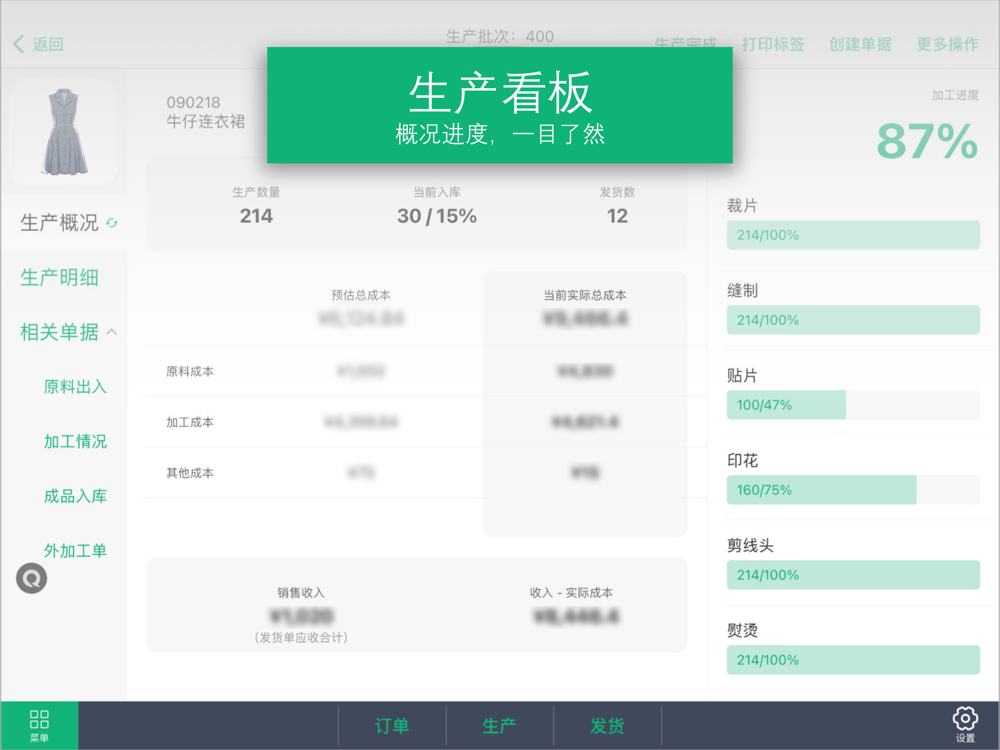Image resolution: width=1000 pixels, height=750 pixels.
Task: Open 原料出入 under related documents
Action: [x=75, y=386]
